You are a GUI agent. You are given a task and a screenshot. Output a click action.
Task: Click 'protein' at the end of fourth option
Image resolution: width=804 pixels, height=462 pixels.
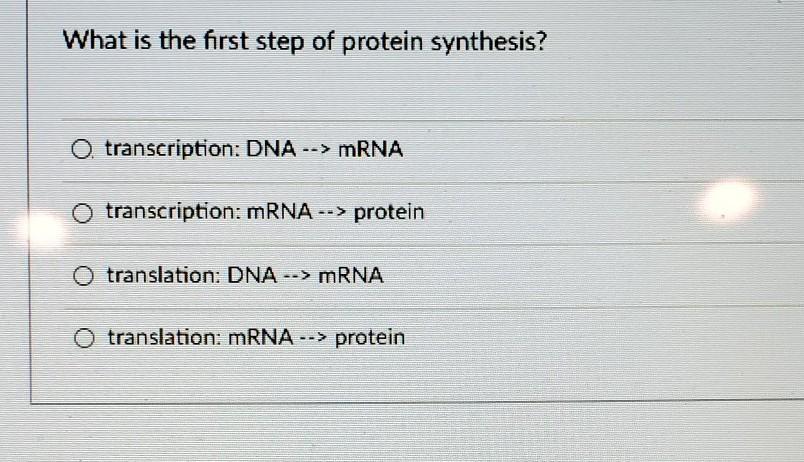click(x=370, y=338)
